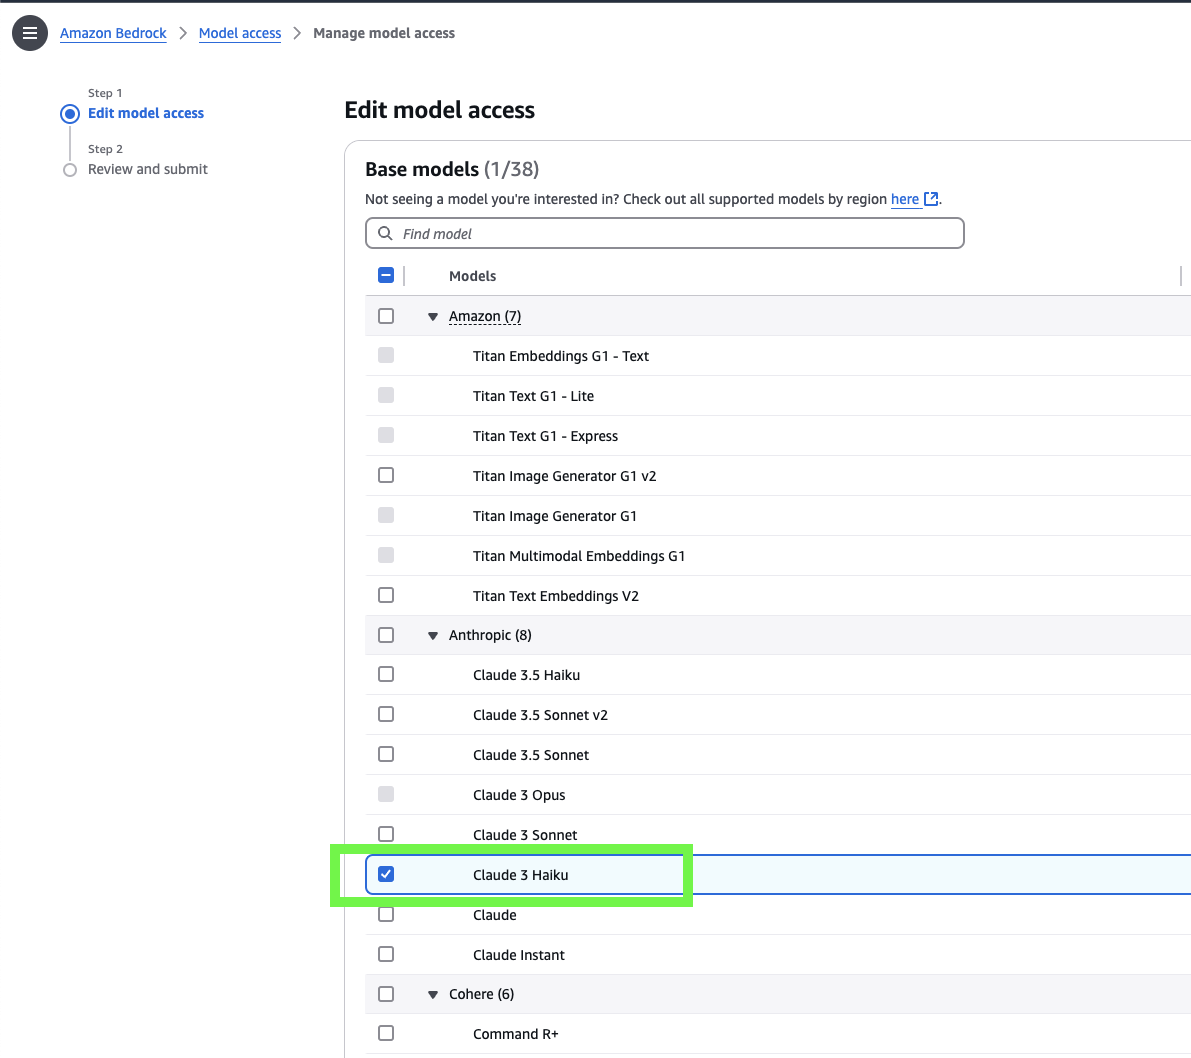This screenshot has height=1058, width=1191.
Task: Open the Model access breadcrumb link
Action: coord(240,33)
